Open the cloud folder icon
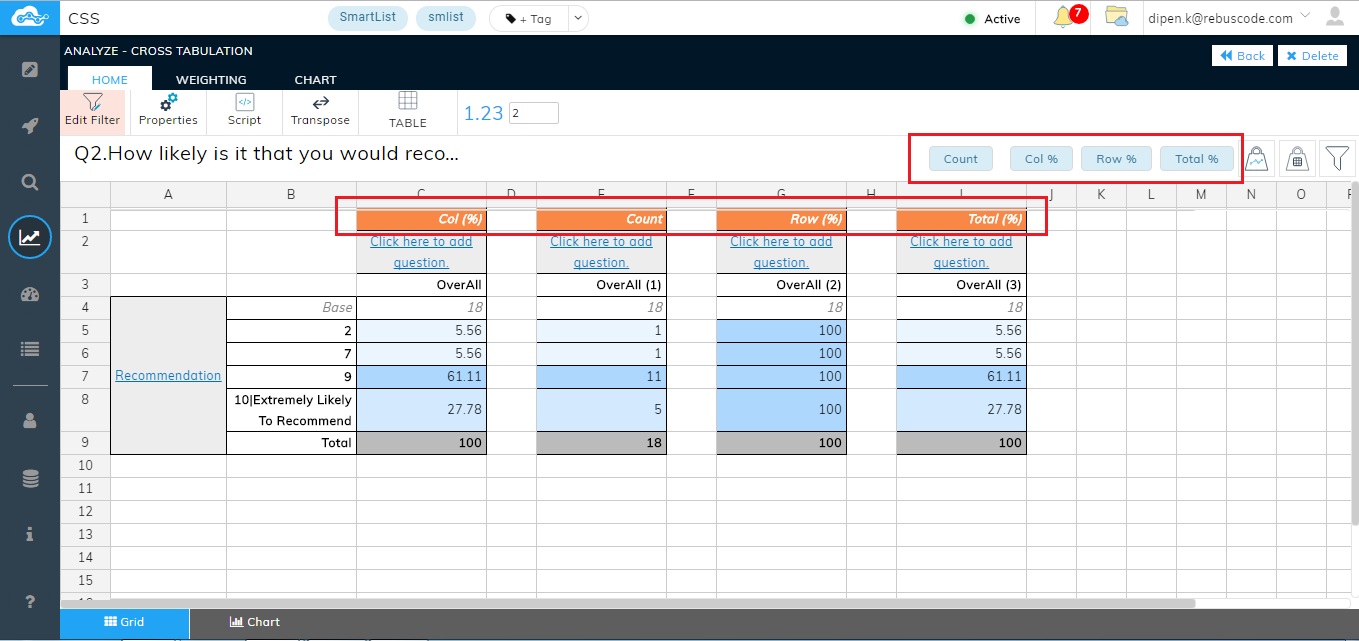 click(x=1116, y=17)
